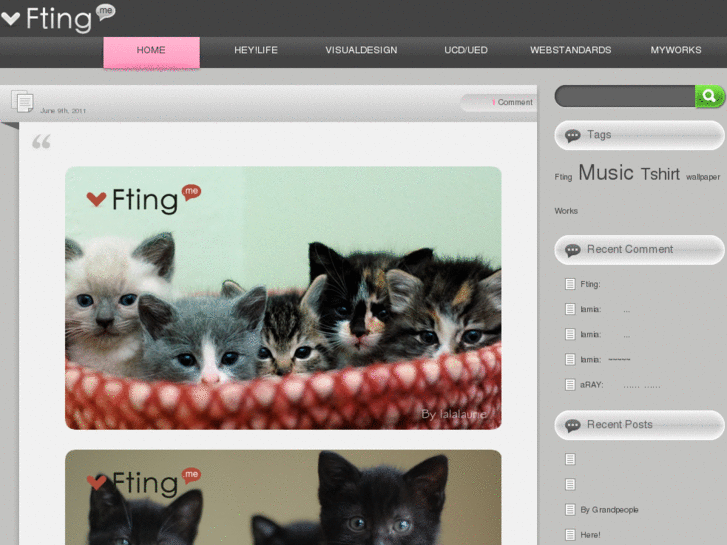
Task: Select the Tshirt tag
Action: 660,174
